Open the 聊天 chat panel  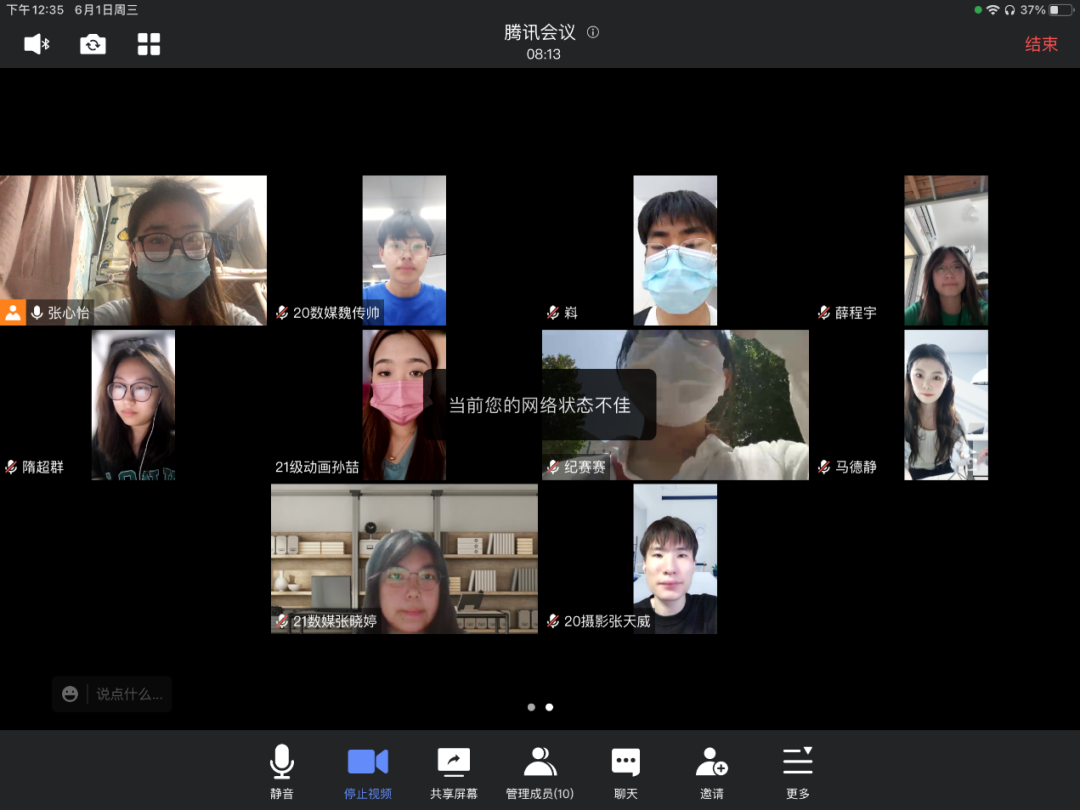pyautogui.click(x=626, y=772)
